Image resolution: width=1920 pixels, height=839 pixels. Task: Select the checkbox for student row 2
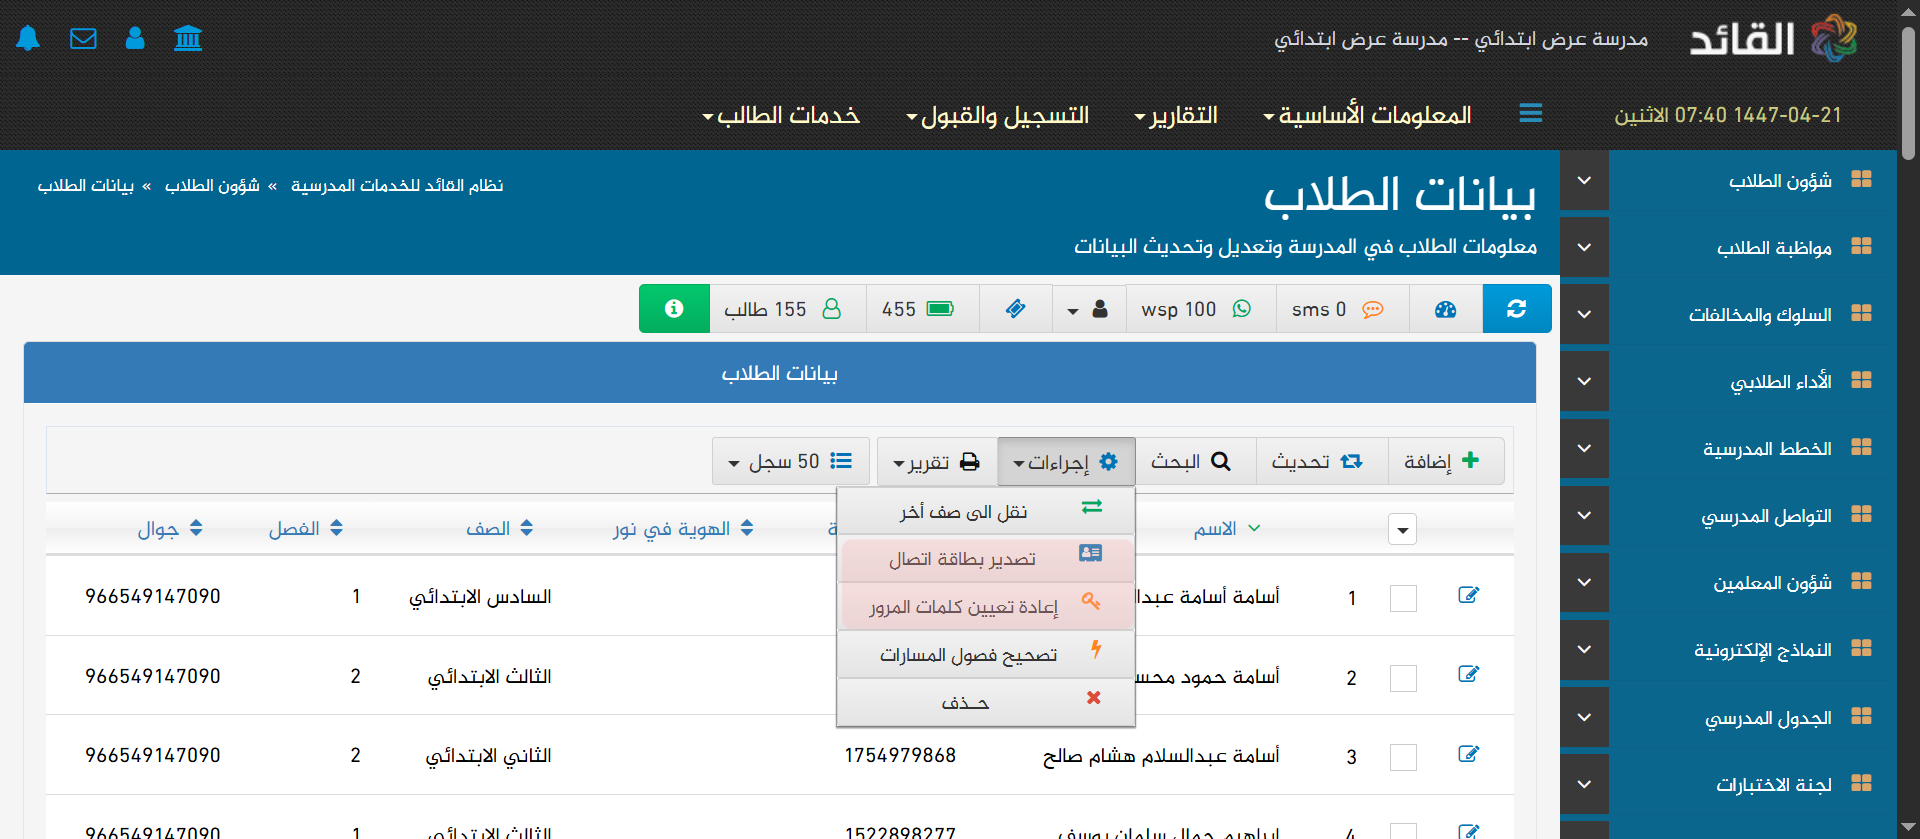tap(1403, 678)
